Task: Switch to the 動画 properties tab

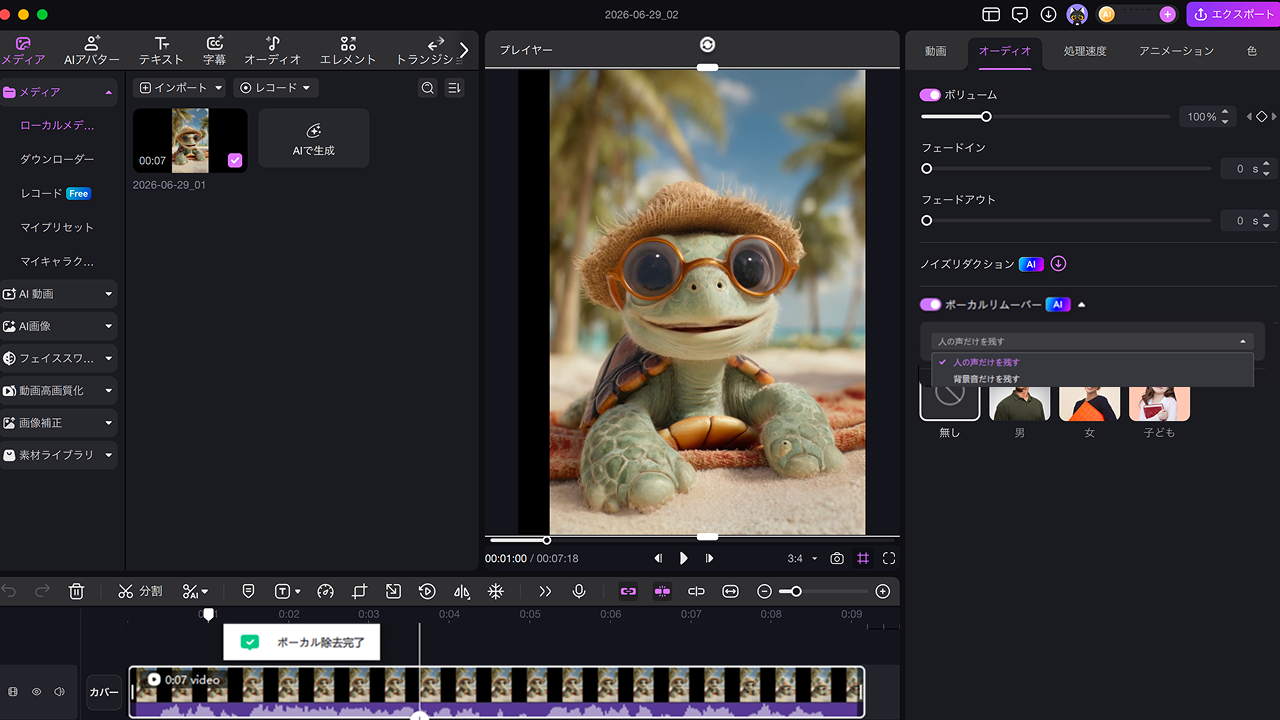Action: 936,51
